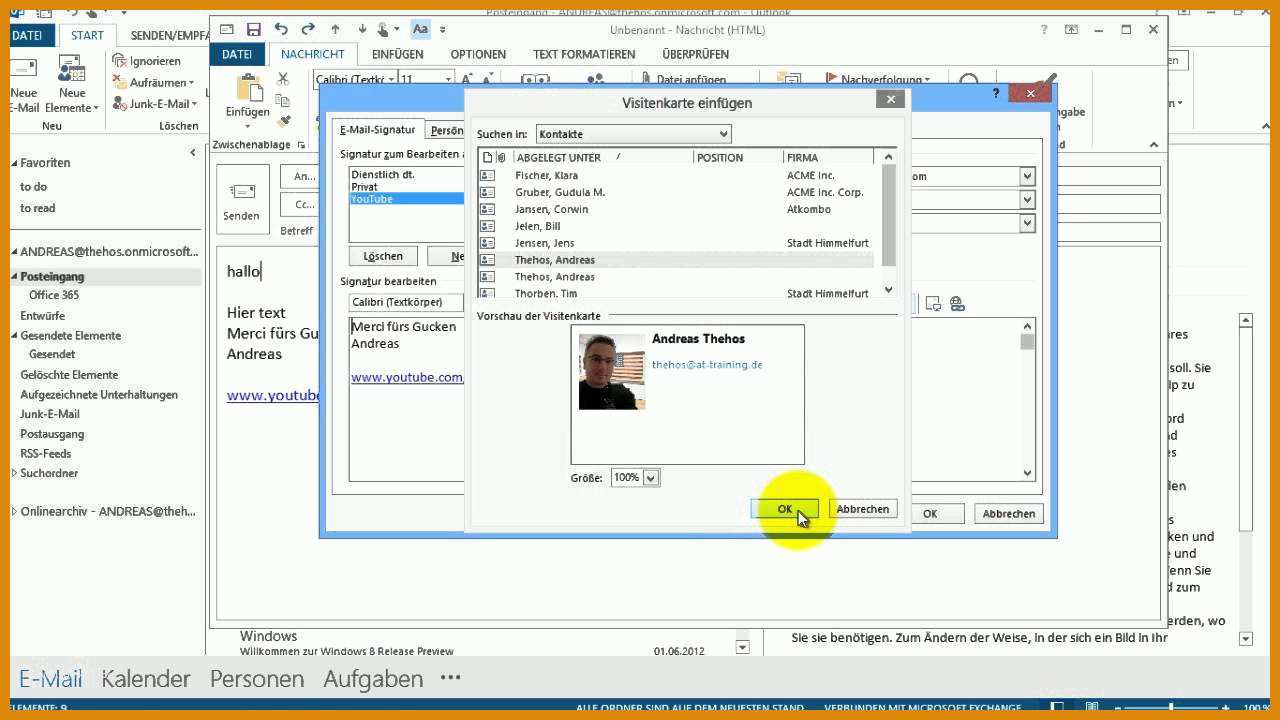Collapse Posteingang folder tree

[15, 277]
